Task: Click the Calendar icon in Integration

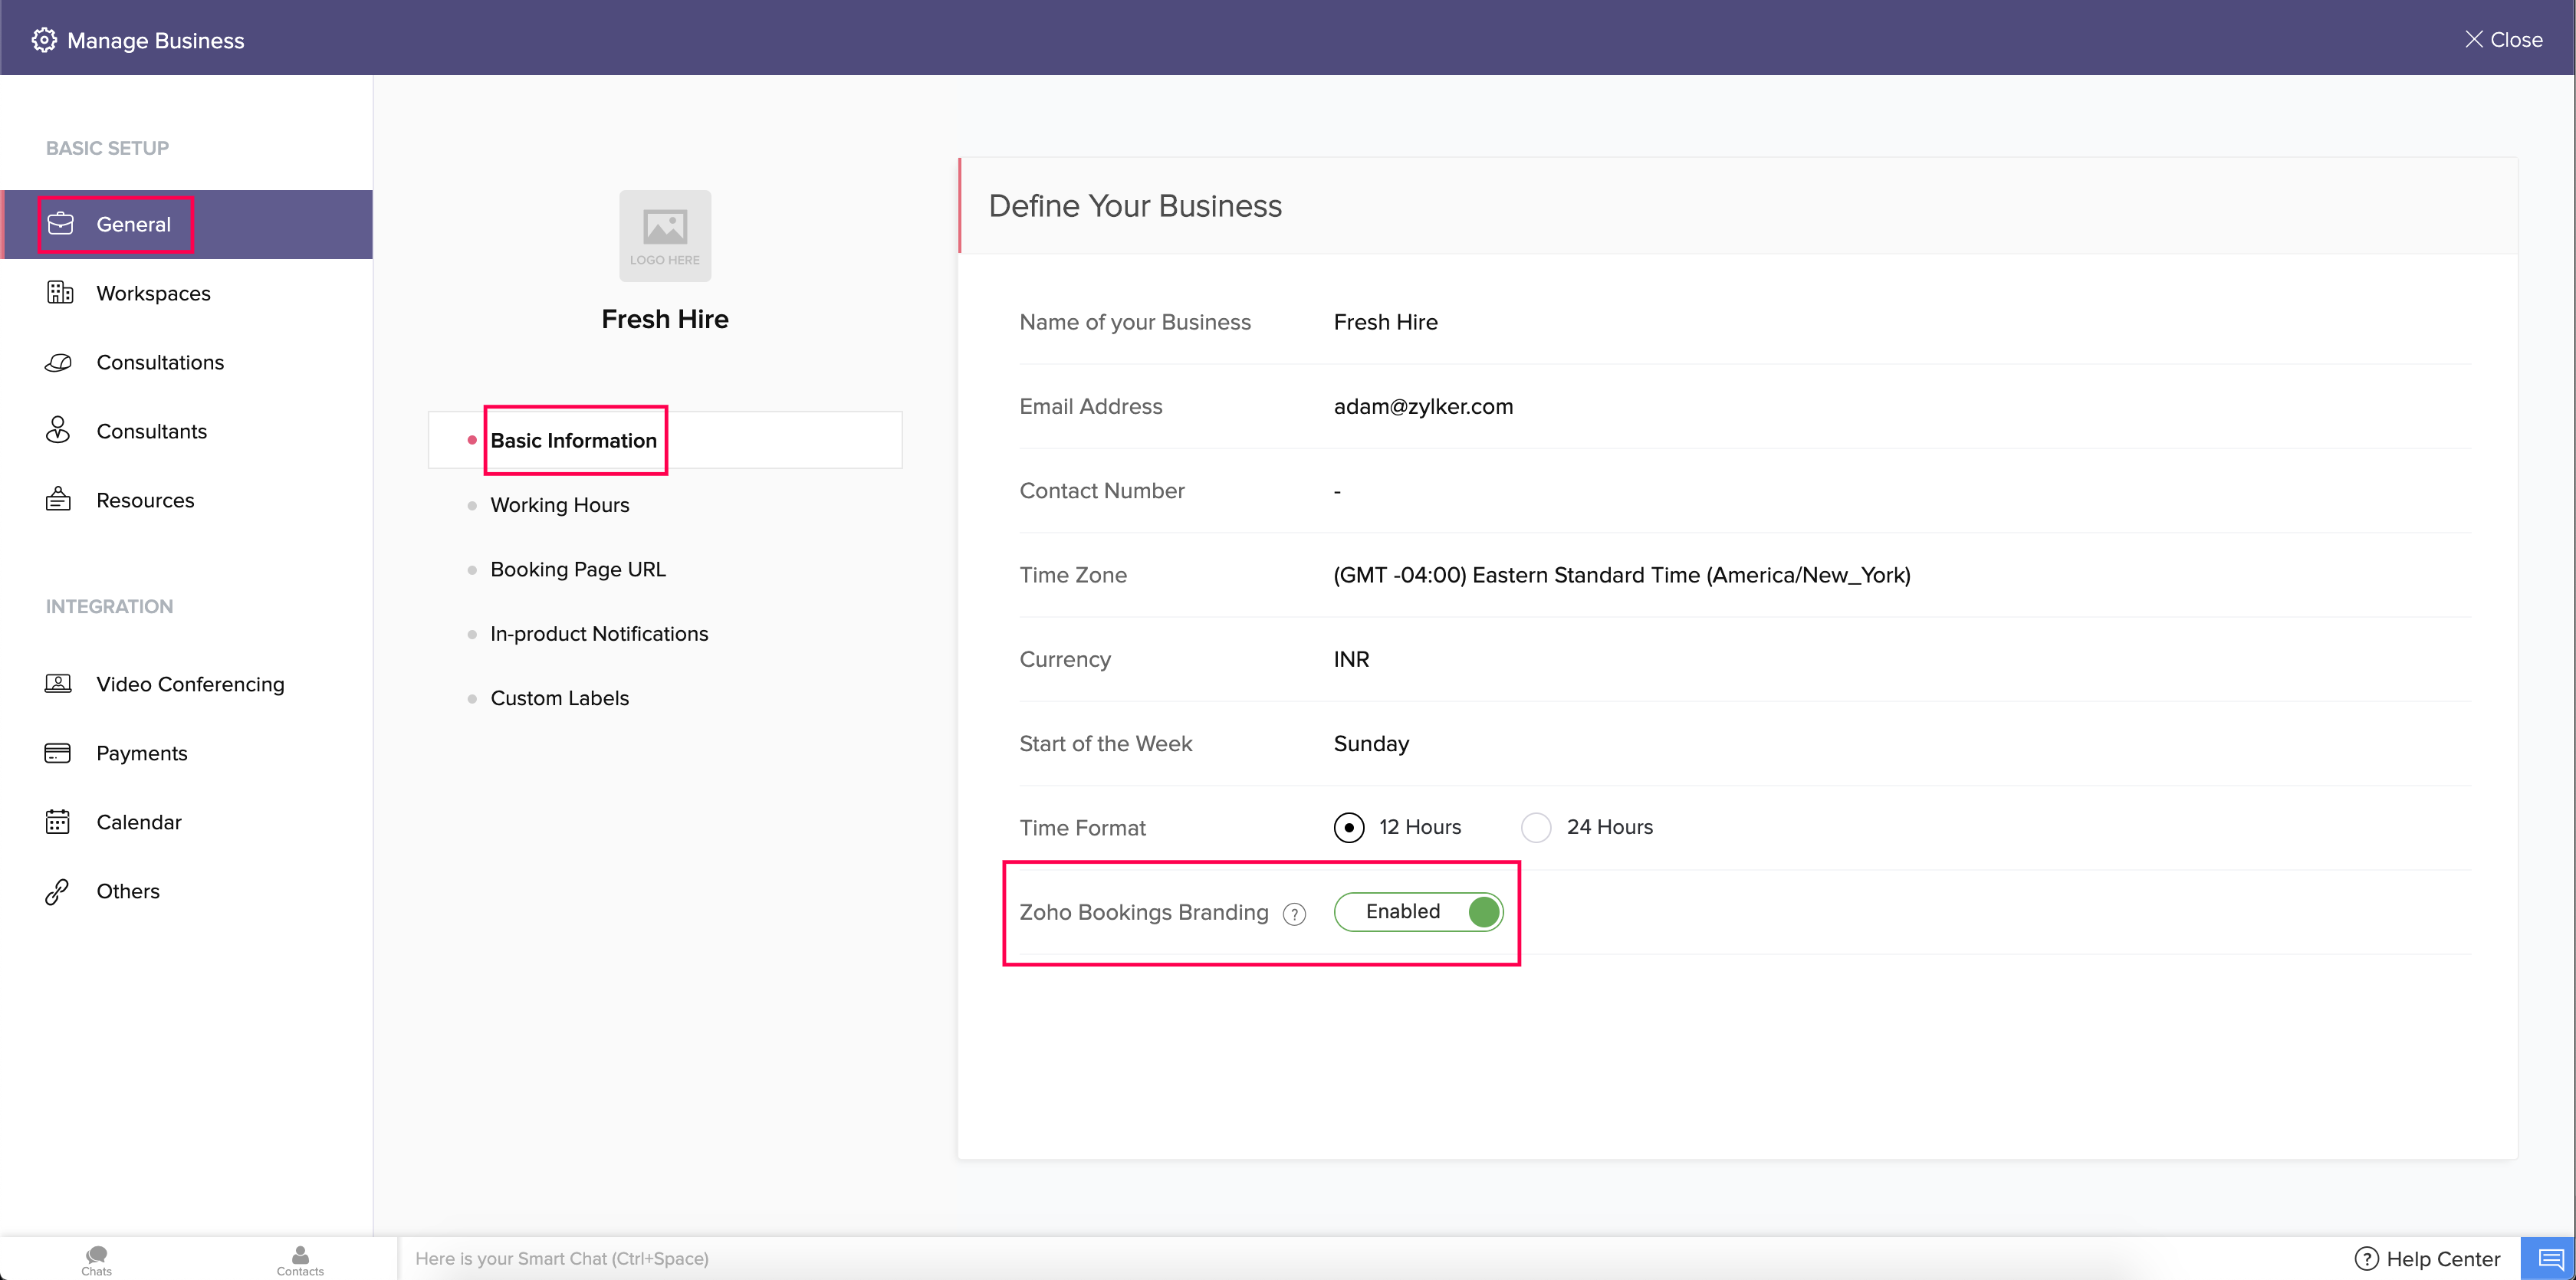Action: tap(58, 822)
